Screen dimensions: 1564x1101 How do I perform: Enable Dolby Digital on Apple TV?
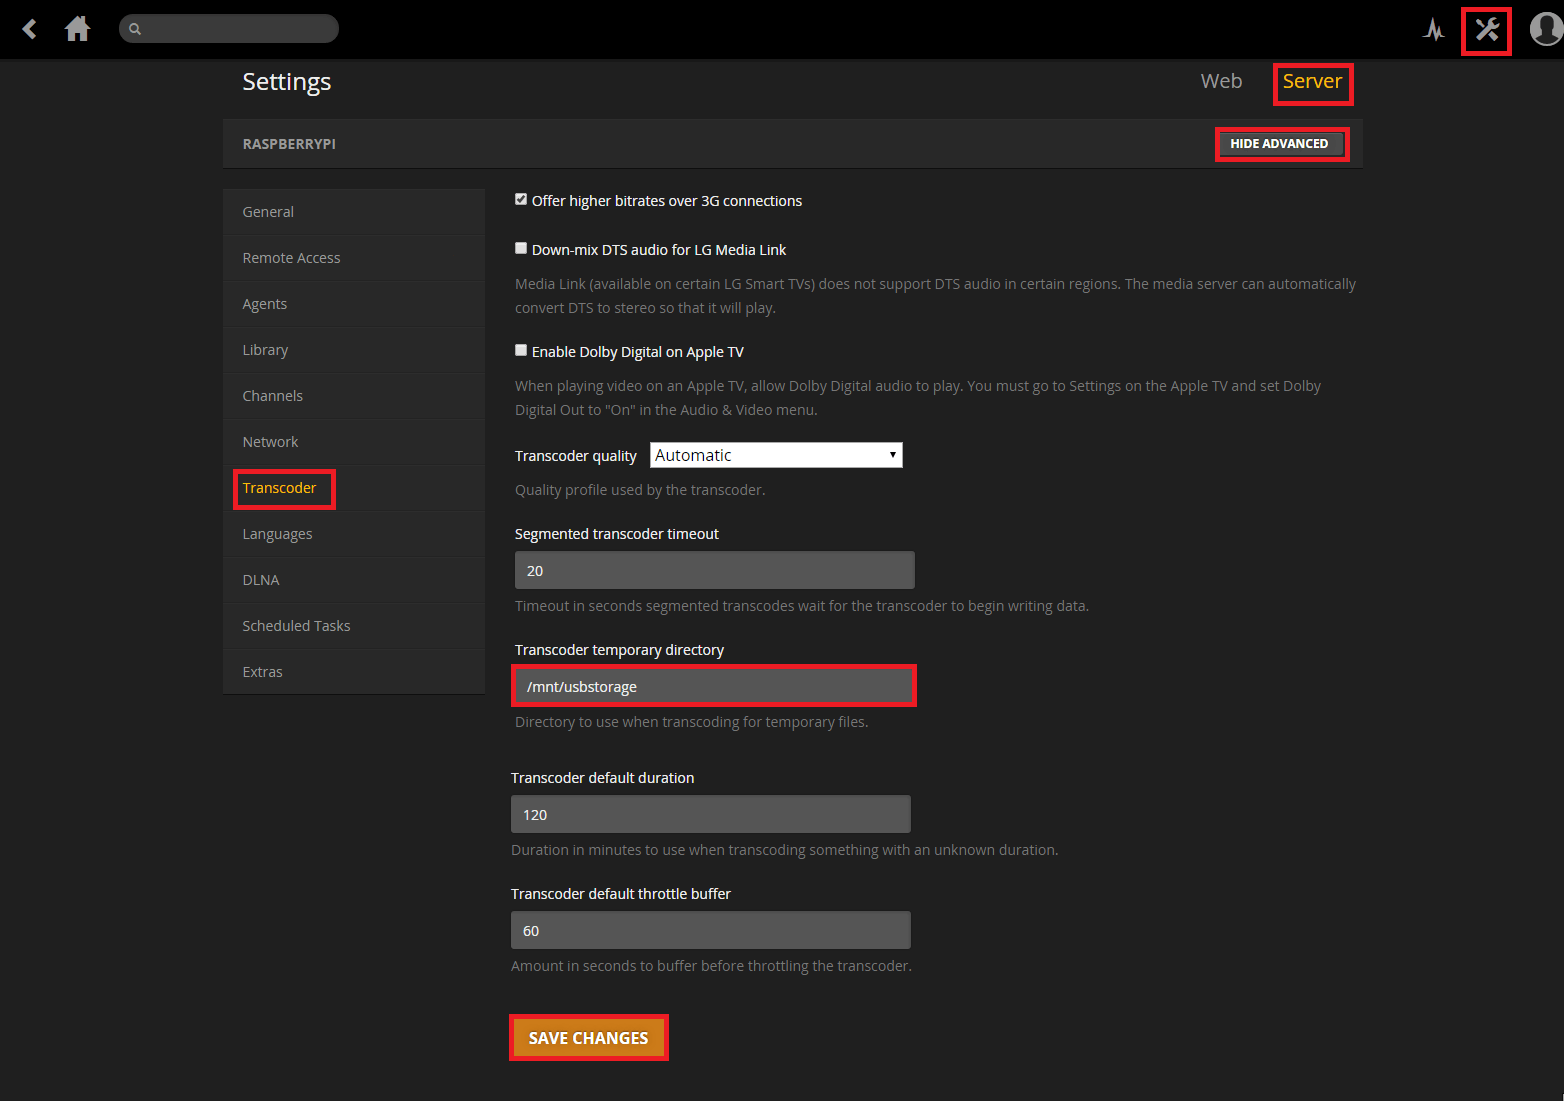521,351
